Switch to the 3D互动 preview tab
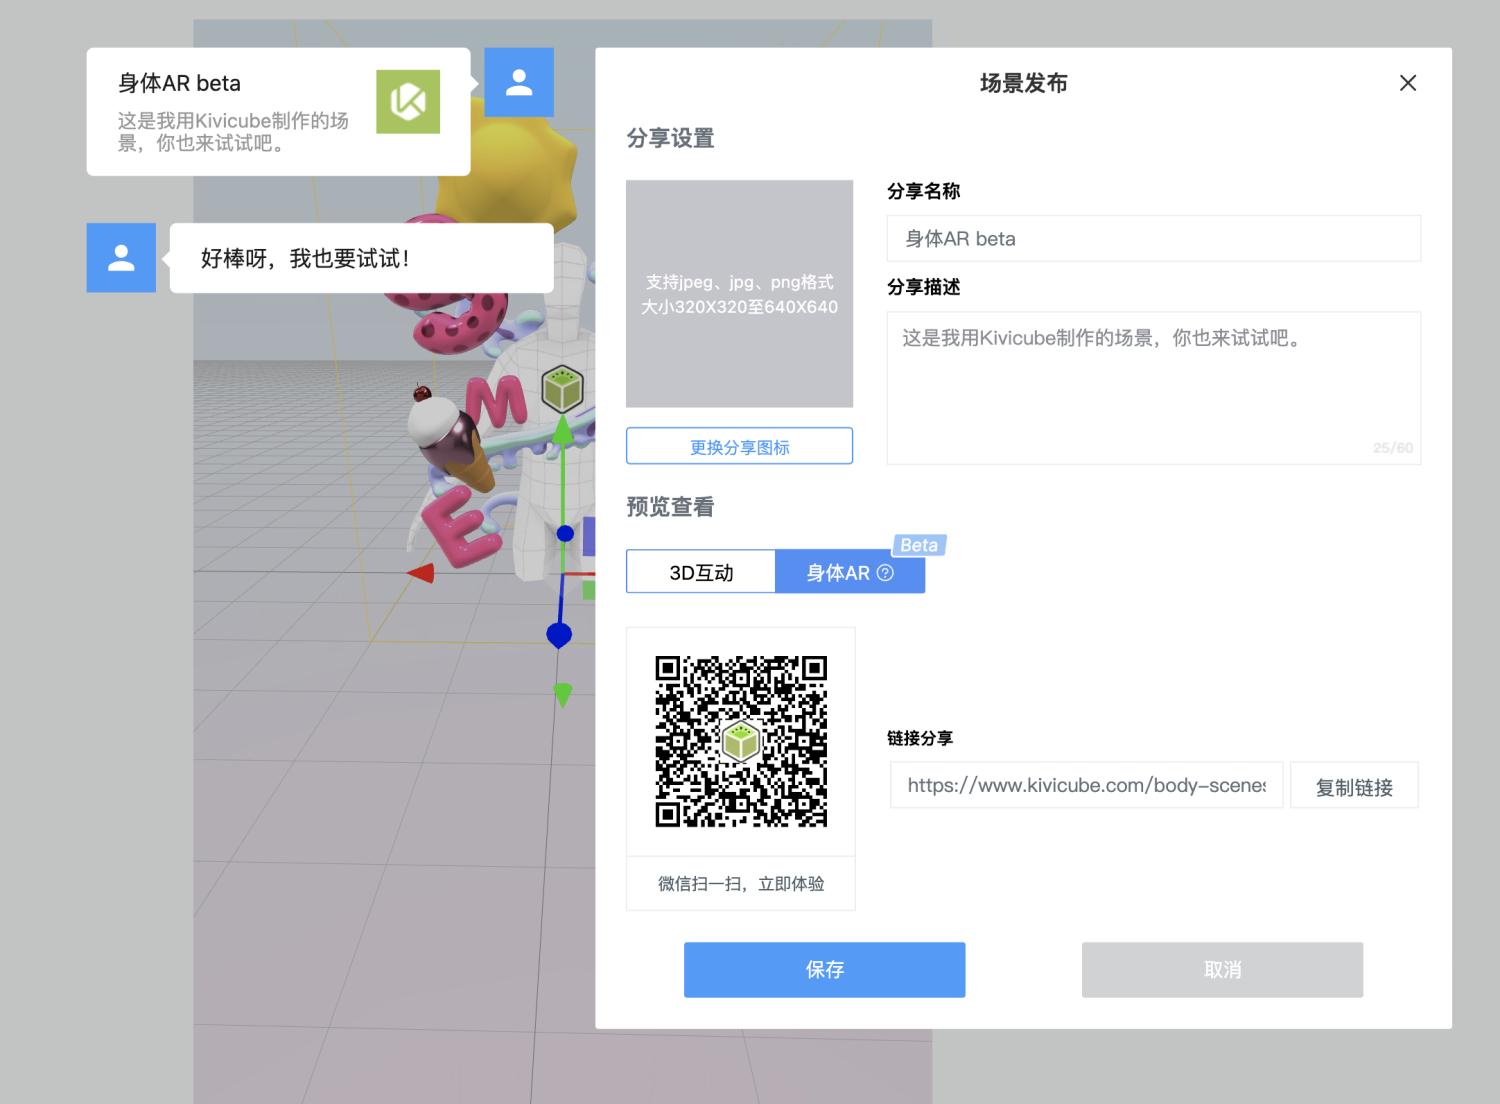This screenshot has height=1104, width=1500. tap(701, 572)
